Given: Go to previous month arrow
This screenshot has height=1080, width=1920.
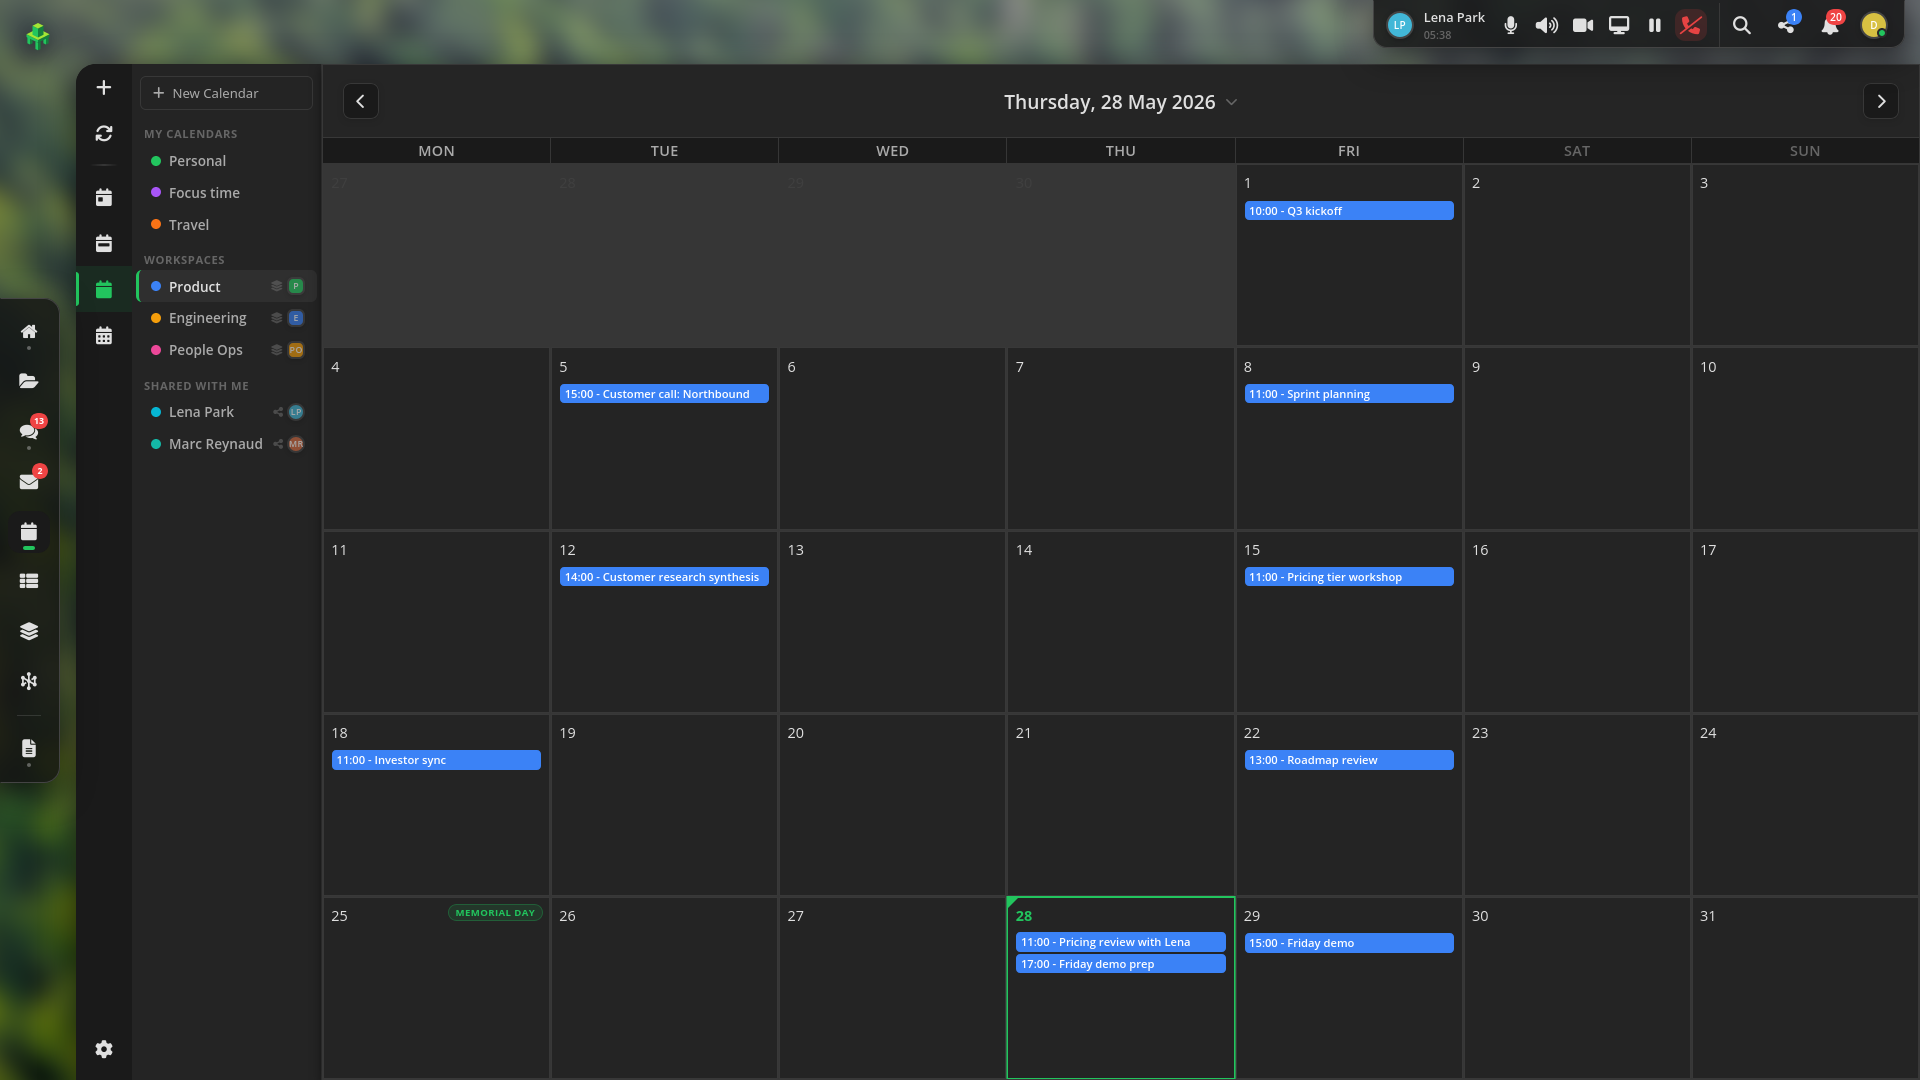Looking at the screenshot, I should pos(361,101).
